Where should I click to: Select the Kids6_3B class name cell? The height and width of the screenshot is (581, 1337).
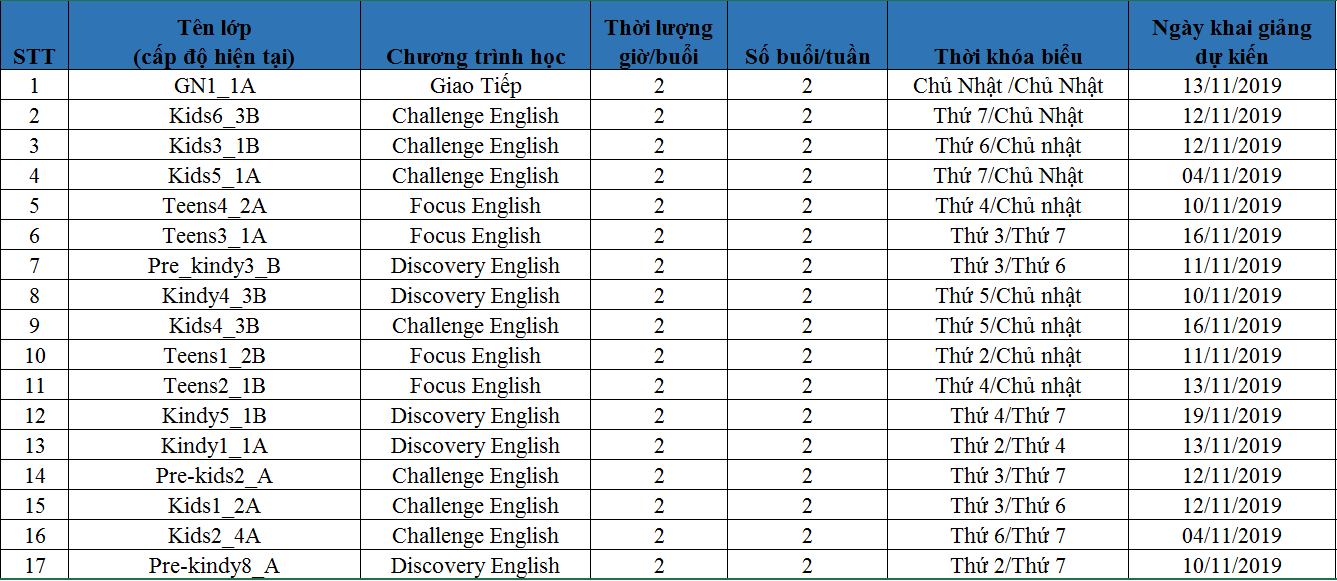click(x=214, y=116)
